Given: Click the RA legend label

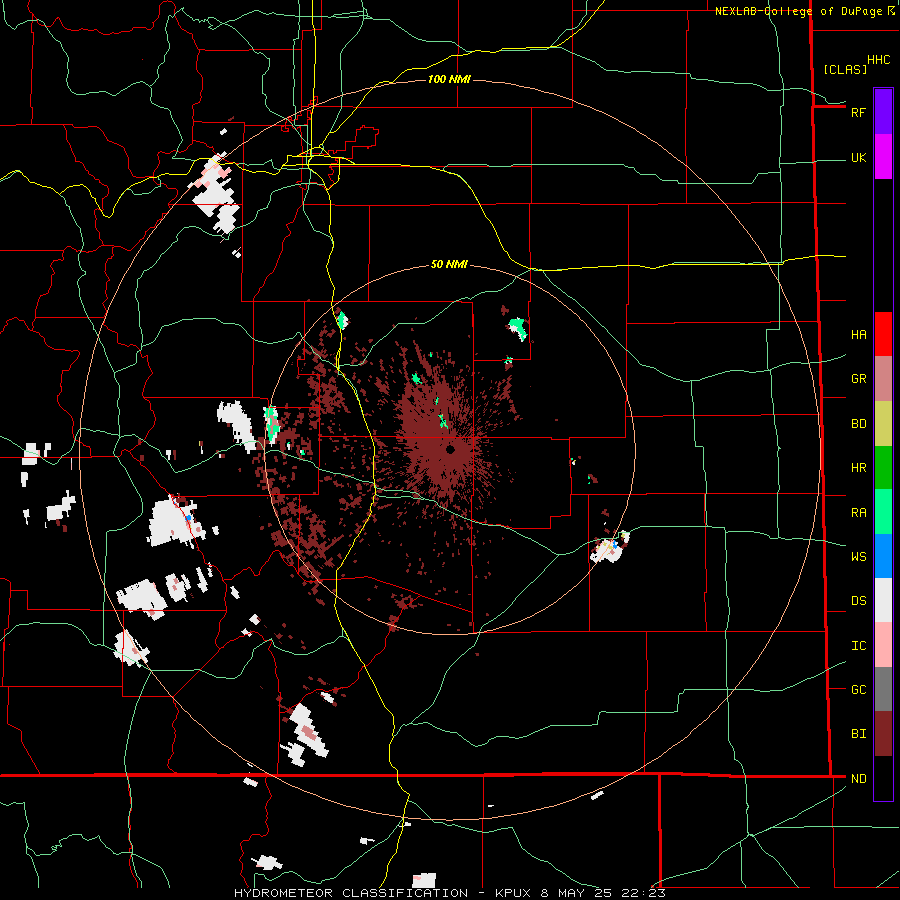Looking at the screenshot, I should pyautogui.click(x=858, y=513).
